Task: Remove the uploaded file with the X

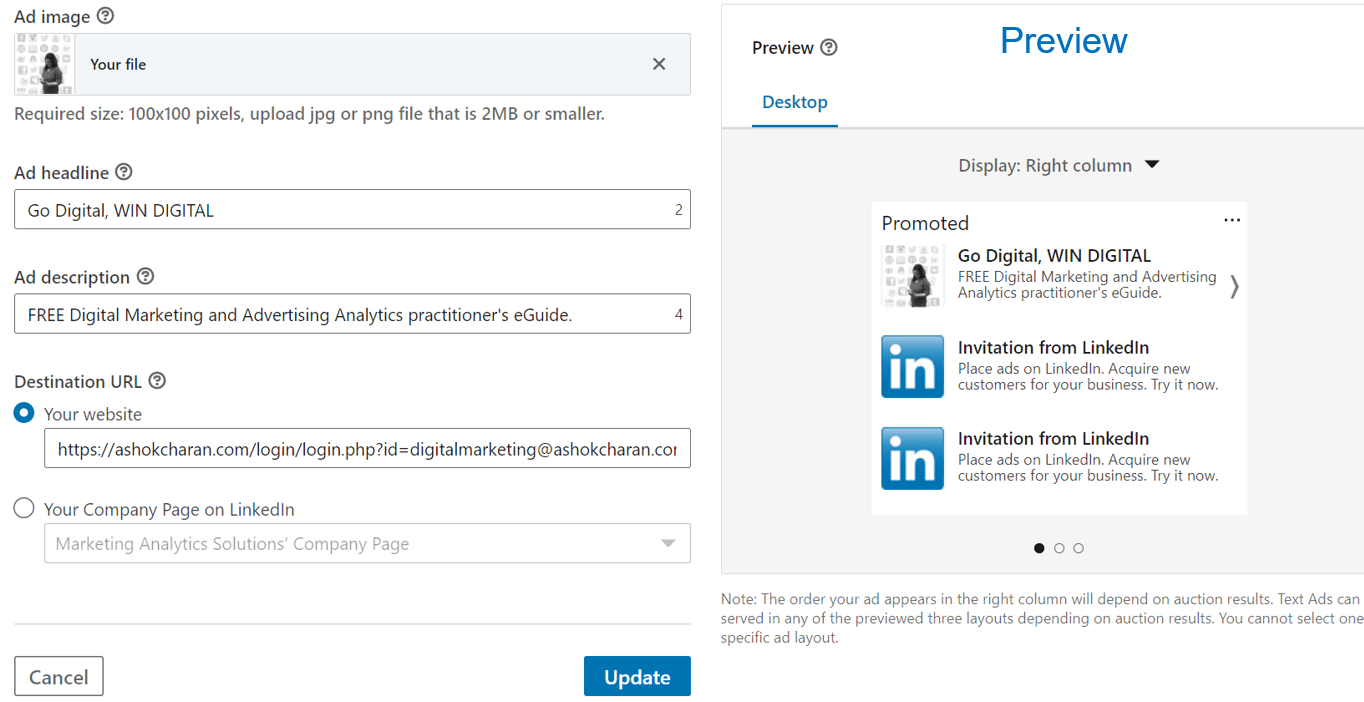Action: [x=659, y=64]
